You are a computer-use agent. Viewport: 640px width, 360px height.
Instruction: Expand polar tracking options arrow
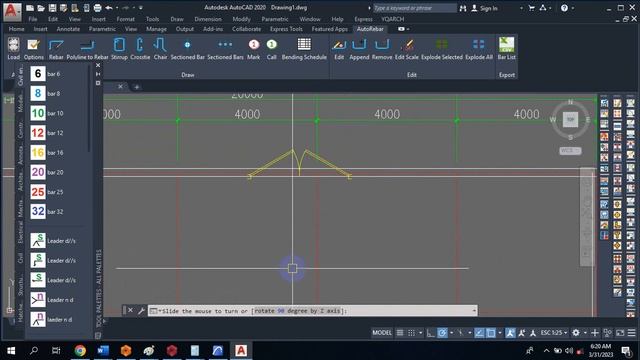coord(451,333)
